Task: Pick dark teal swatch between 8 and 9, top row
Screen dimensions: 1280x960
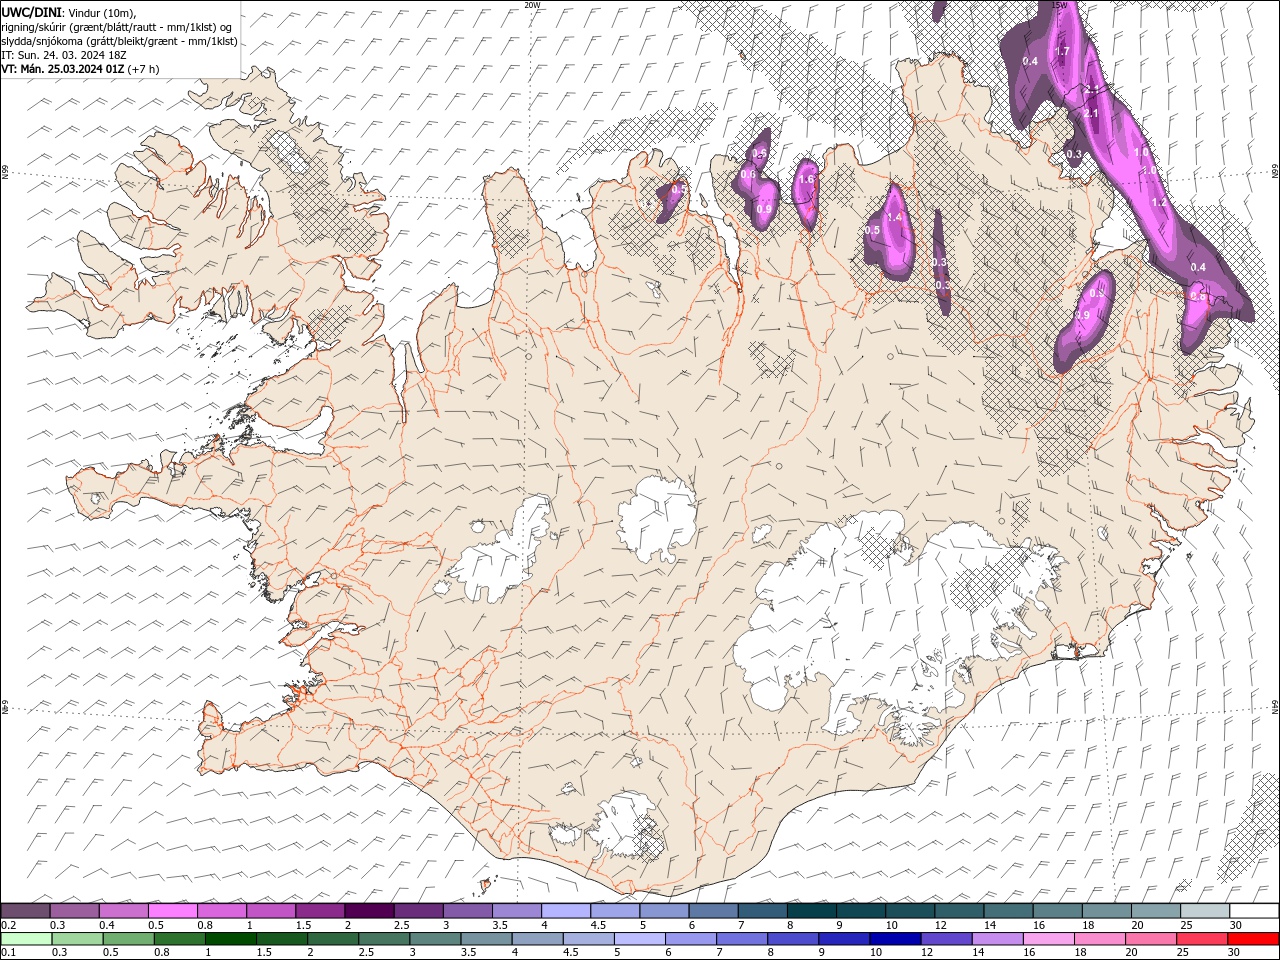Action: 810,911
